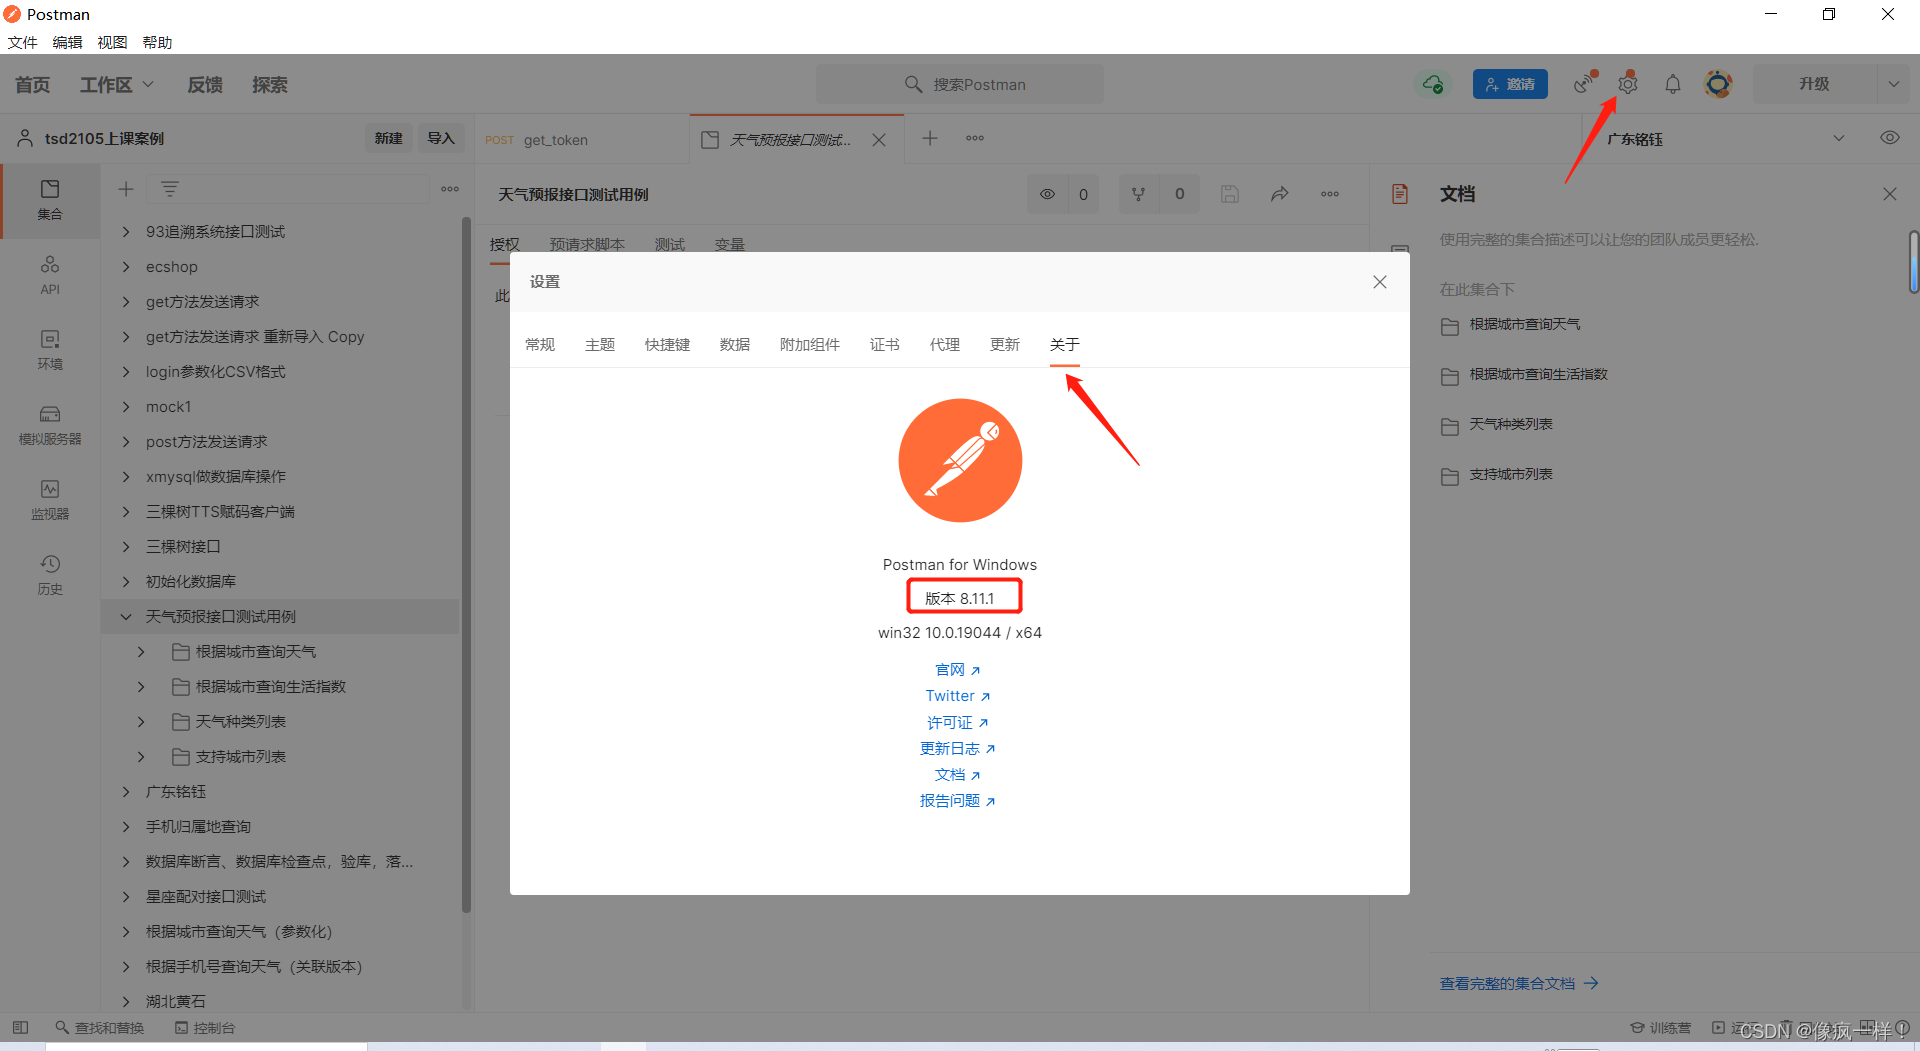Image resolution: width=1920 pixels, height=1051 pixels.
Task: Open the Environments (环境) sidebar icon
Action: tap(50, 349)
